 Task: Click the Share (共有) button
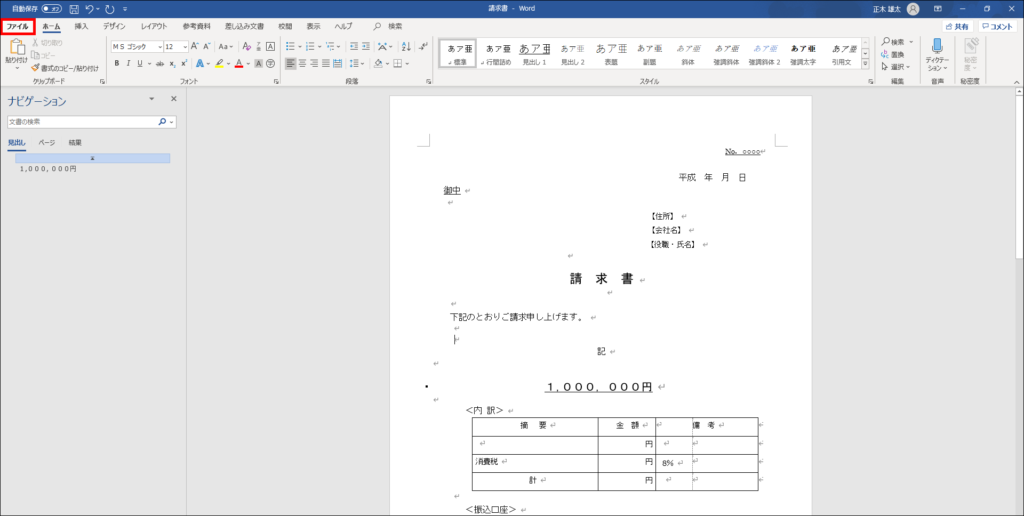957,27
